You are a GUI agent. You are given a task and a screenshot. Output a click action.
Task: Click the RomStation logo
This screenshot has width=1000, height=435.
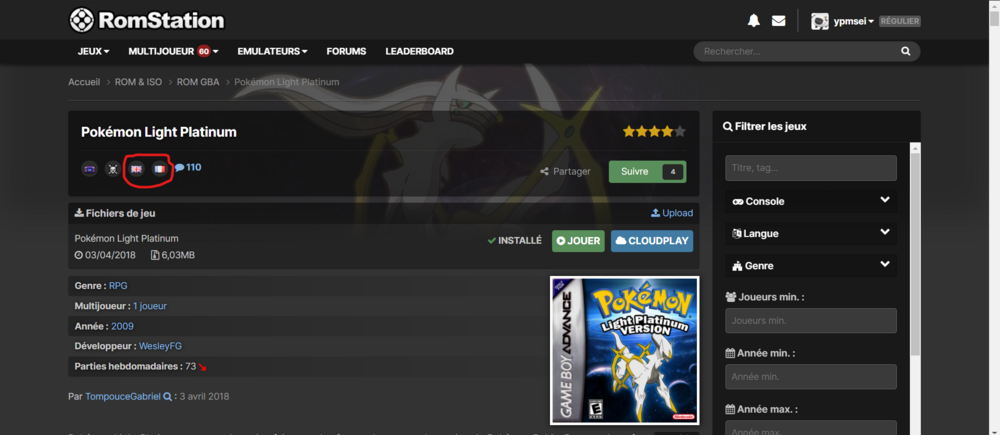147,20
